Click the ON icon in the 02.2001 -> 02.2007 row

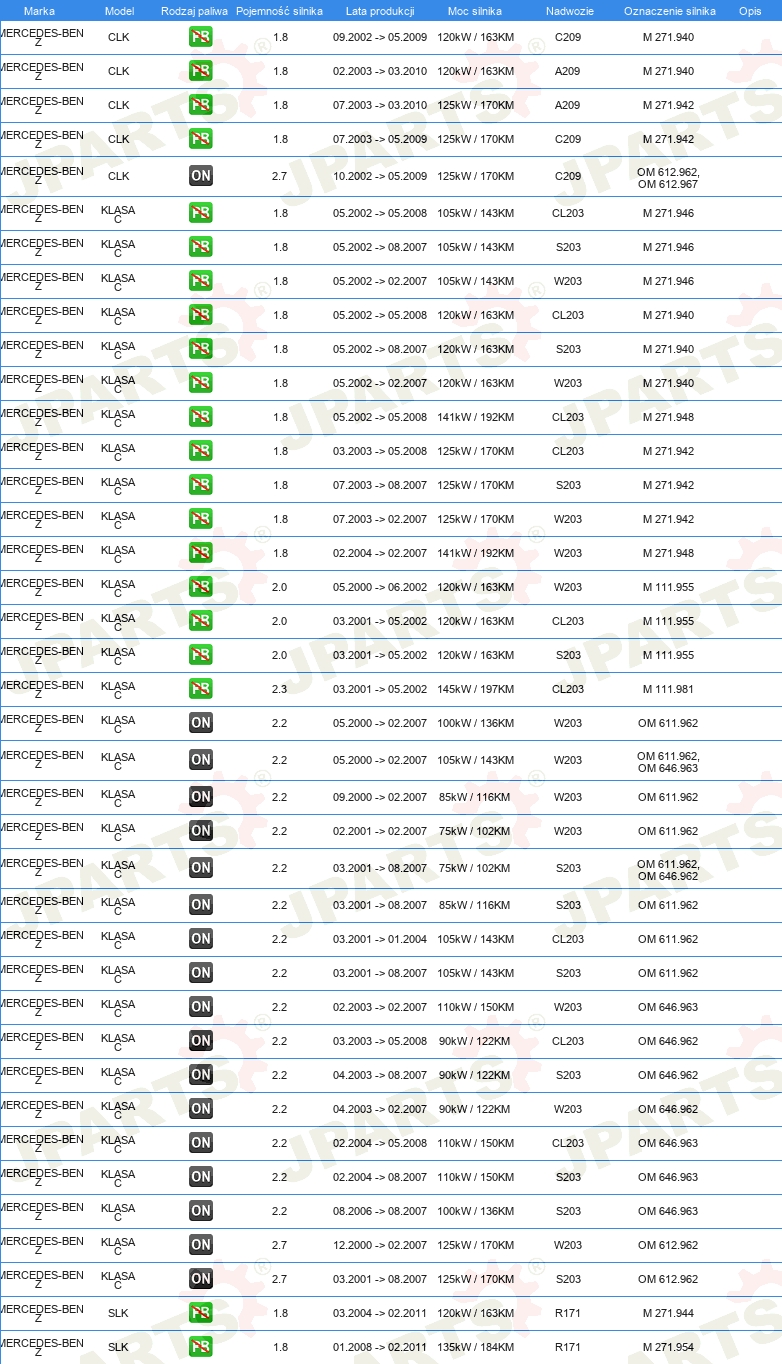pyautogui.click(x=200, y=830)
